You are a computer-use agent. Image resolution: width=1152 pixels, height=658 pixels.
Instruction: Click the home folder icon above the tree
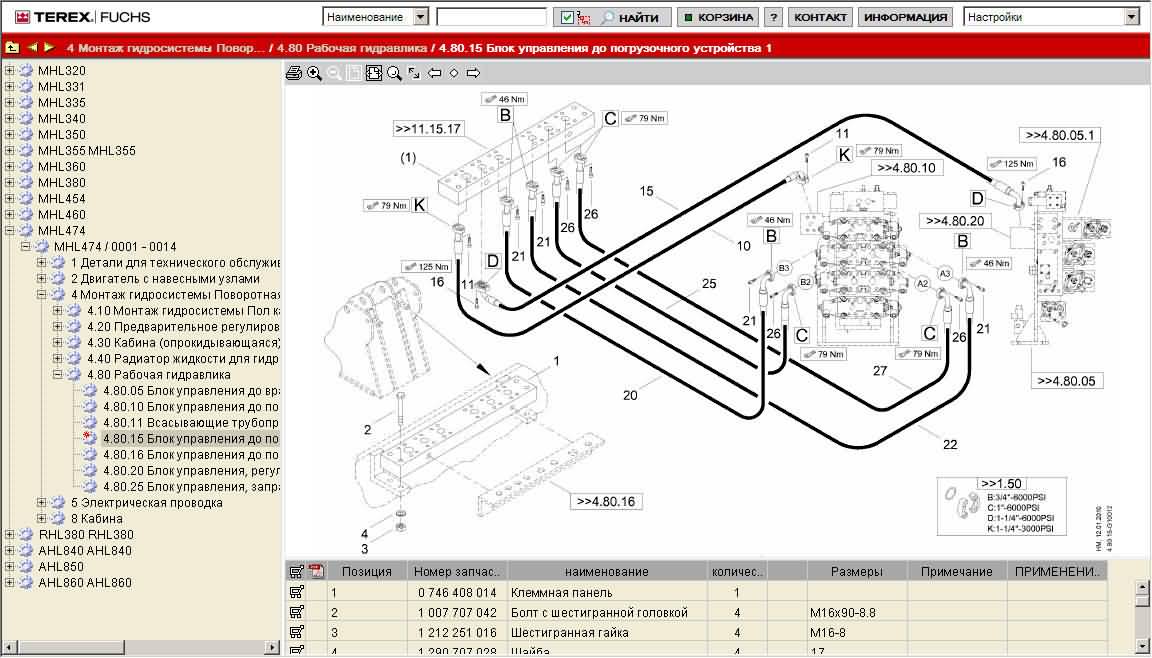click(x=12, y=45)
